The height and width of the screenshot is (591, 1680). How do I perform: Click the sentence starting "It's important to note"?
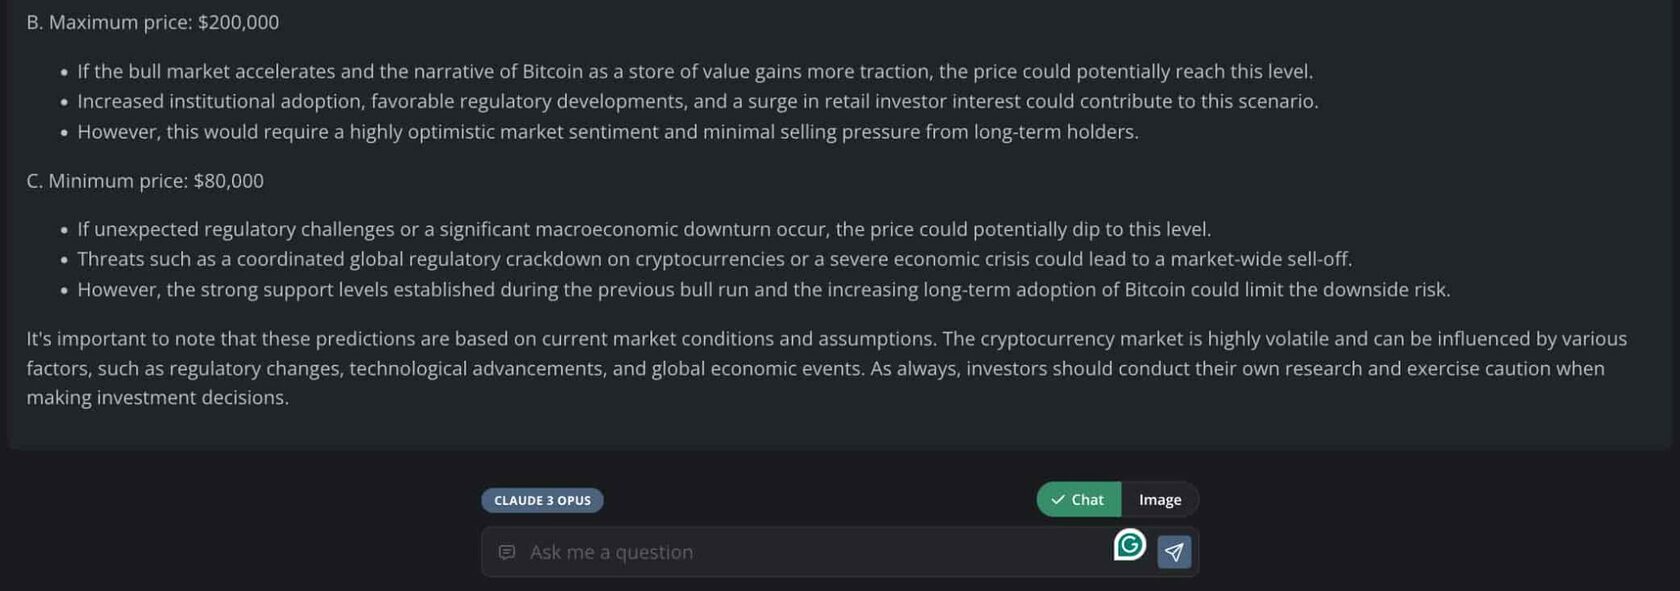480,339
